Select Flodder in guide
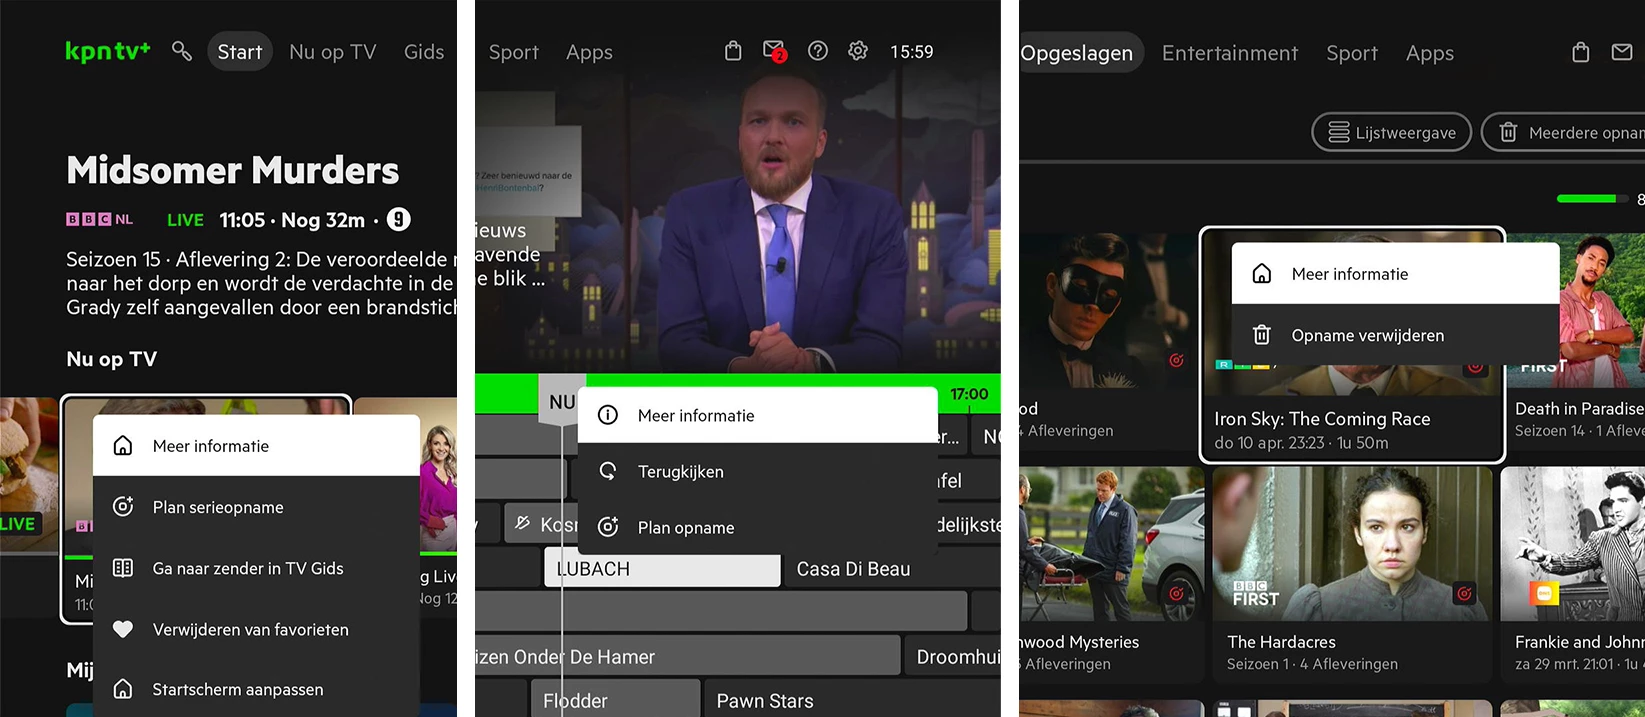 (x=614, y=701)
